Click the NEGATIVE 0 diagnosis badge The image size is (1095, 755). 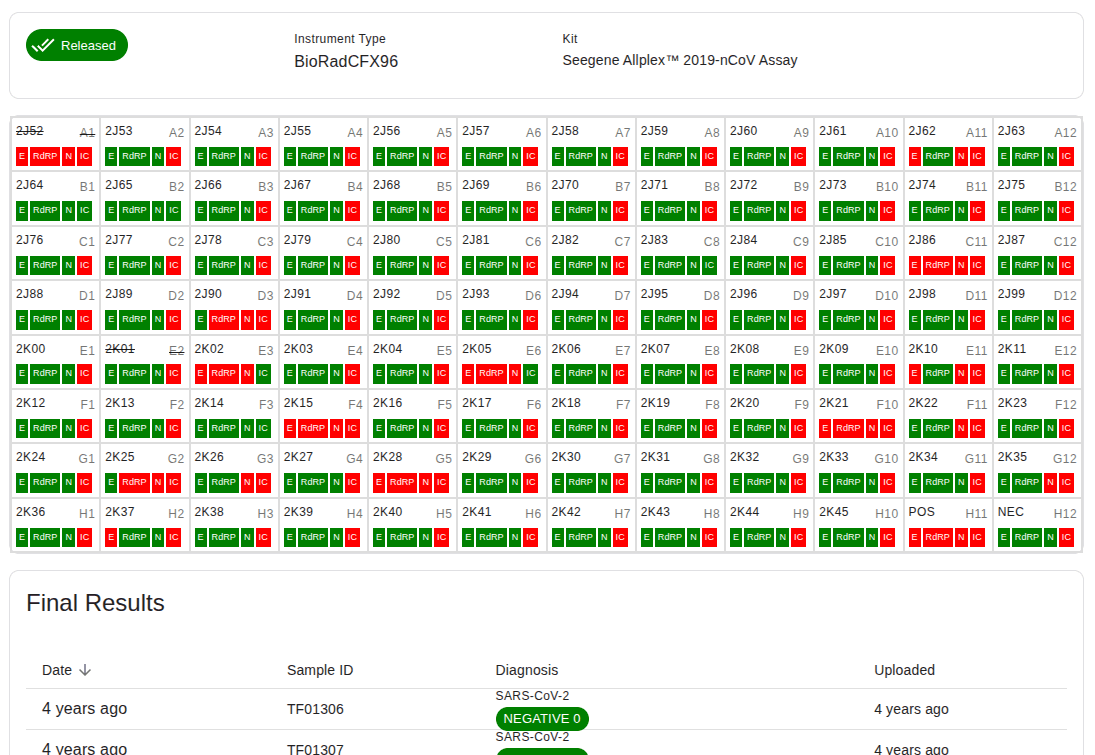point(542,719)
